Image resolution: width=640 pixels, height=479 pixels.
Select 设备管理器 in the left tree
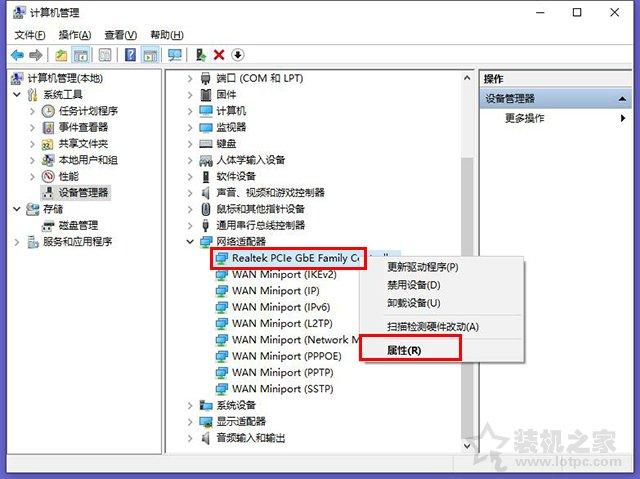(x=83, y=193)
